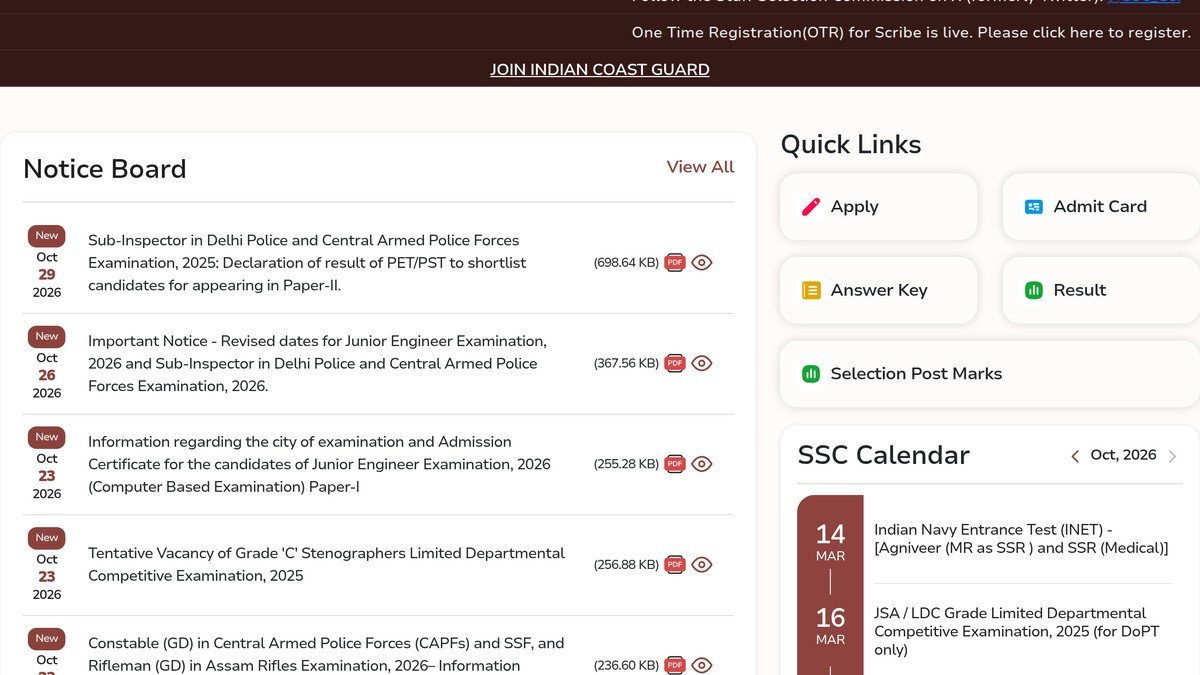This screenshot has height=675, width=1200.
Task: Preview eye icon for Constable (GD) CAPFs notice
Action: pos(702,665)
